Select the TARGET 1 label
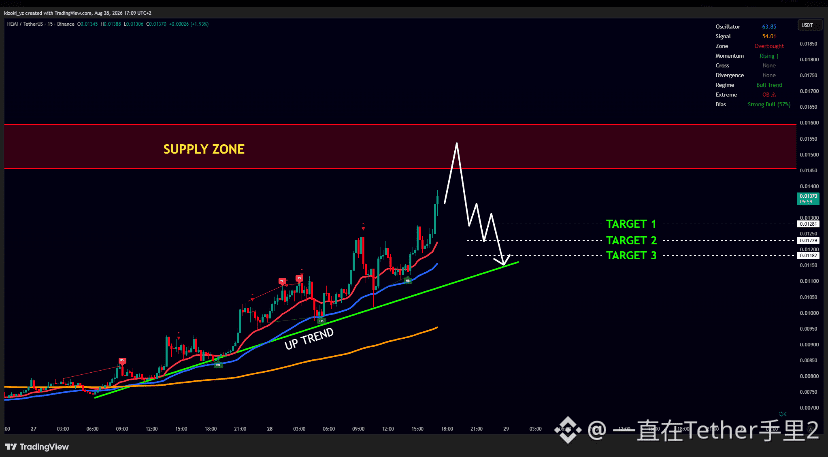 (x=631, y=224)
